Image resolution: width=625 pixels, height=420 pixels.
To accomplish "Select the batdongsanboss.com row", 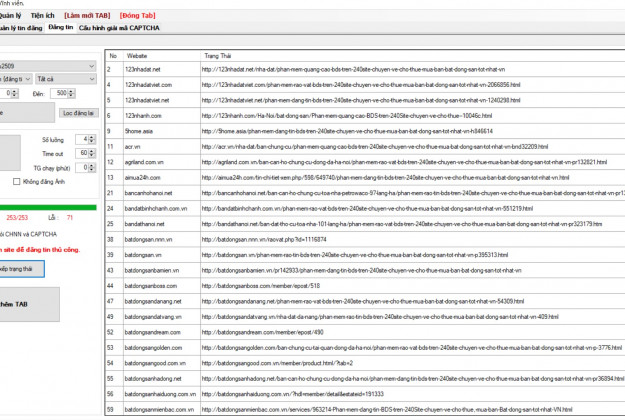I will tap(365, 286).
